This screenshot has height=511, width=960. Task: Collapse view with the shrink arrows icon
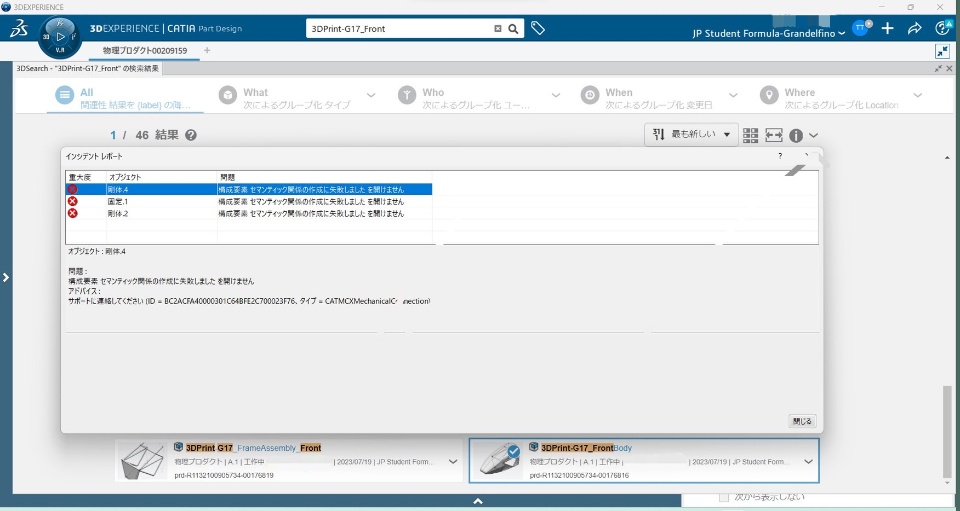pos(942,51)
